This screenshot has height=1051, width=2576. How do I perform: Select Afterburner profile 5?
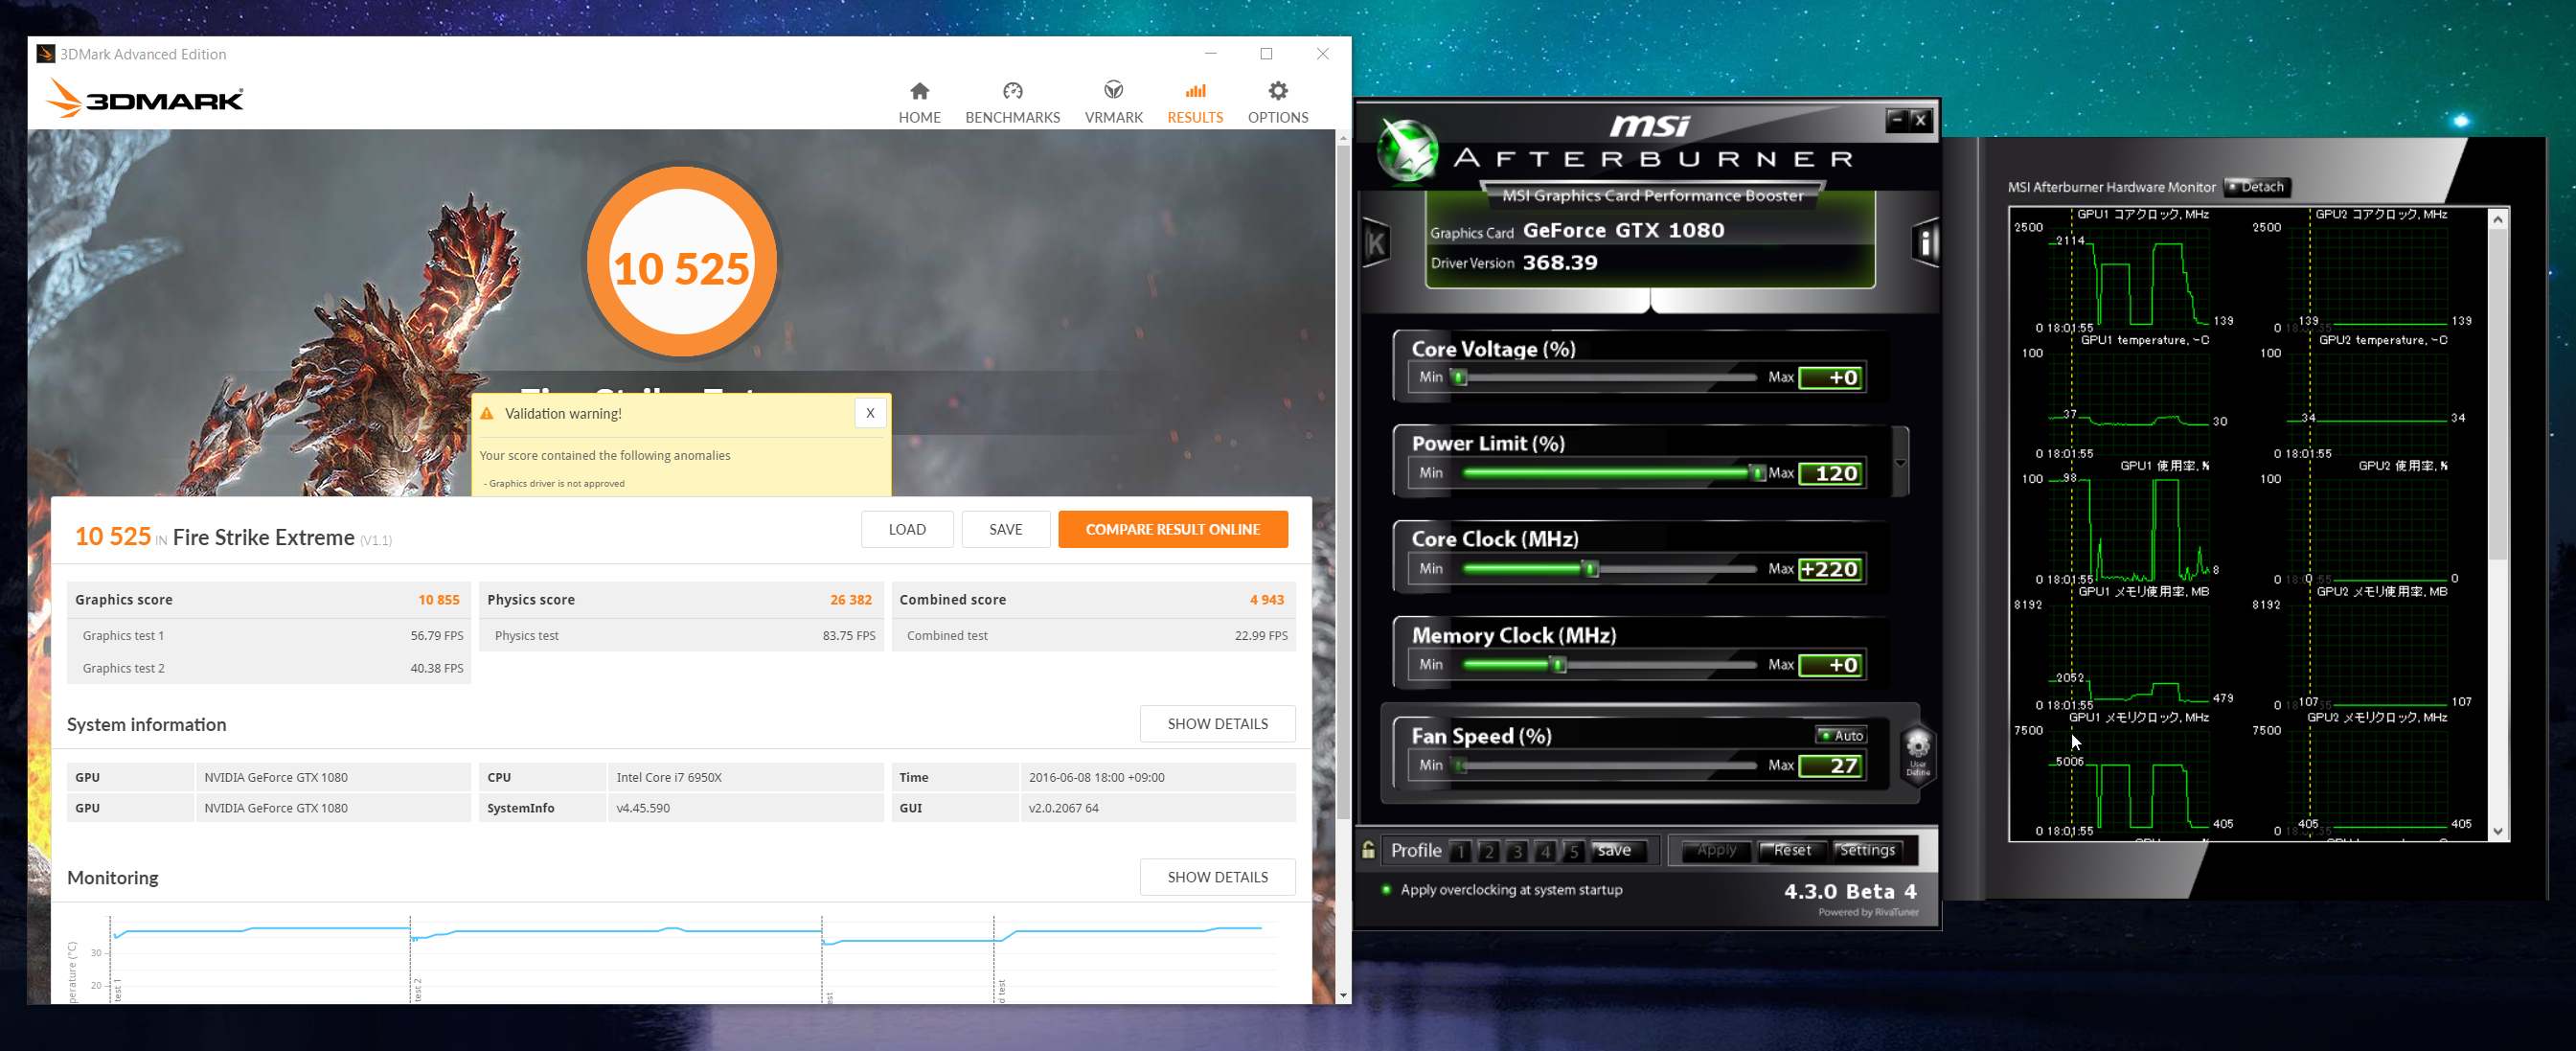1572,851
